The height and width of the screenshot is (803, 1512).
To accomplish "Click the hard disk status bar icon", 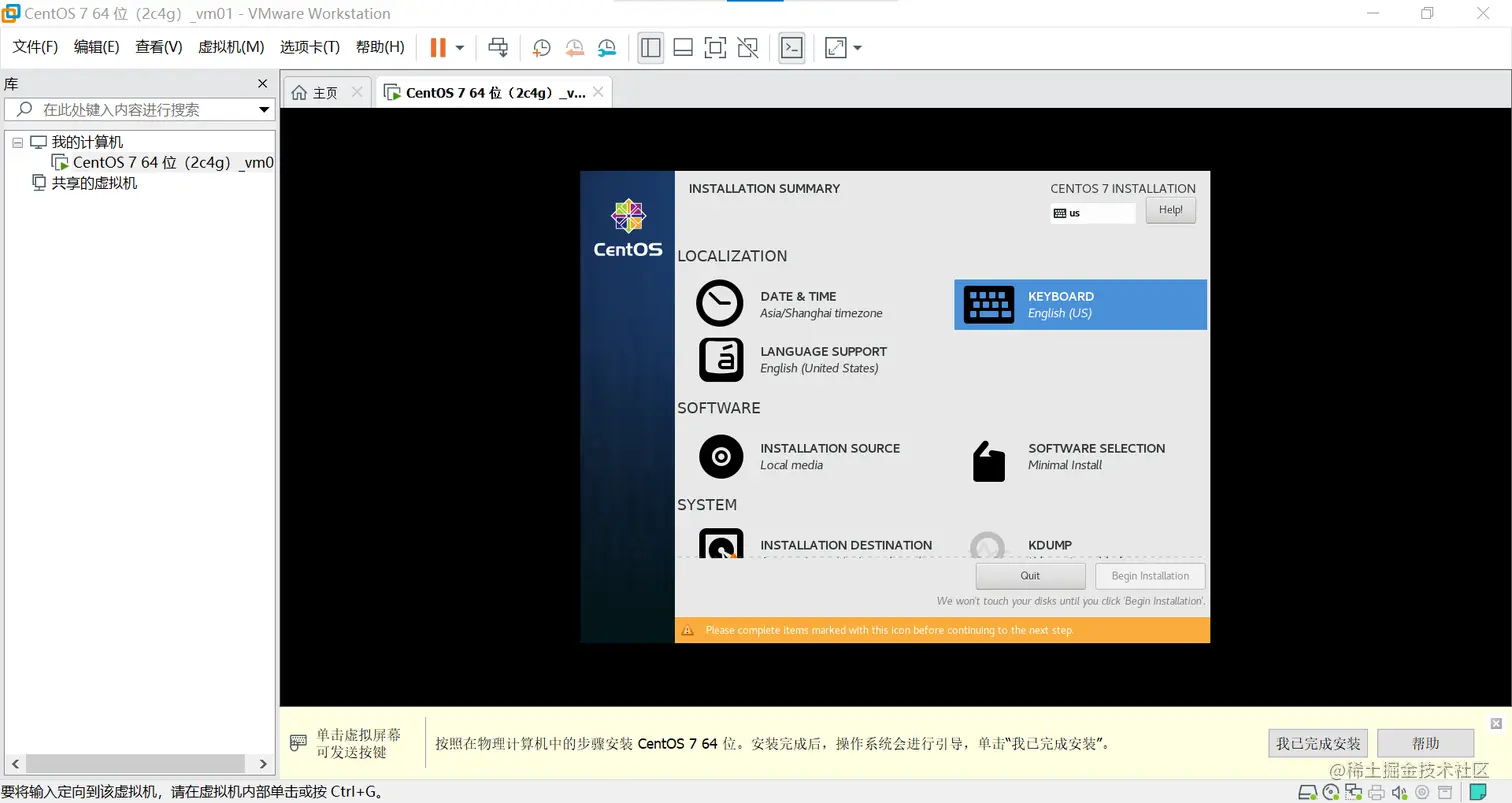I will coord(1308,793).
